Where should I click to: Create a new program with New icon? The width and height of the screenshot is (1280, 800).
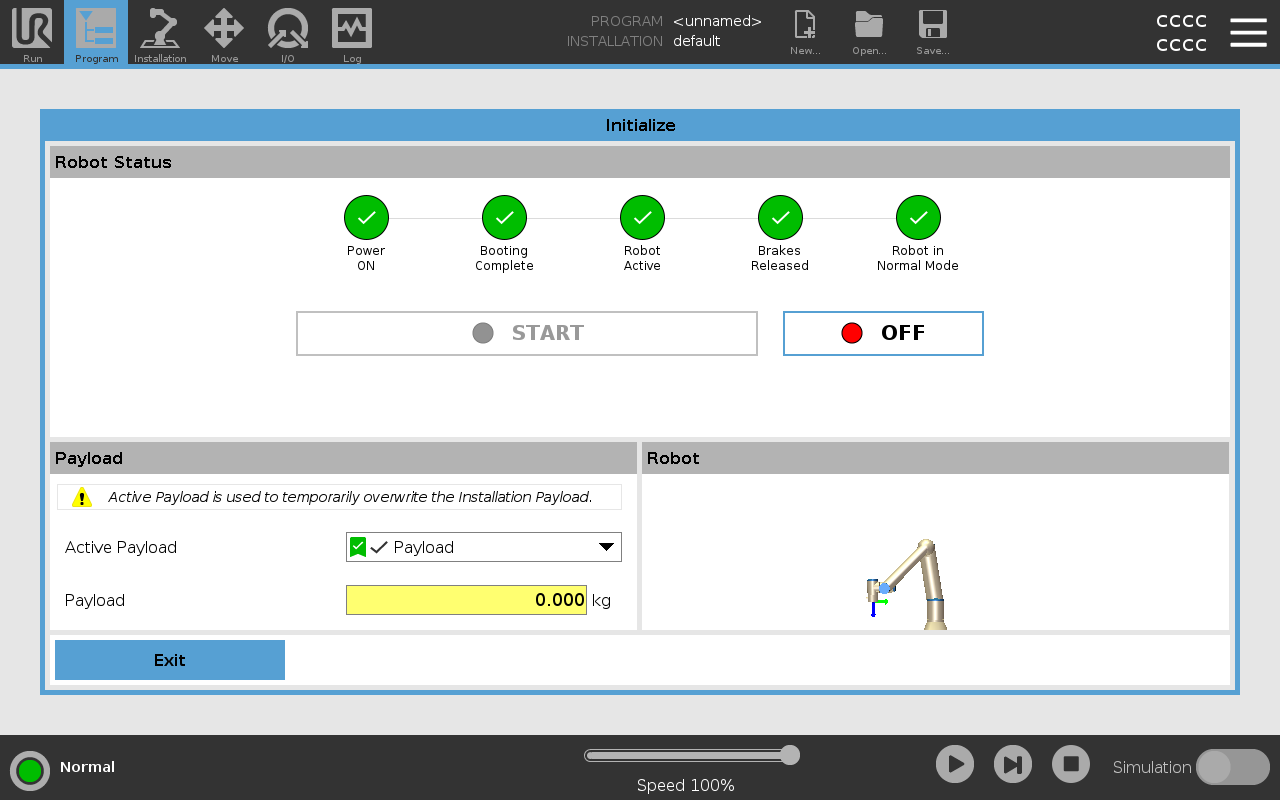(805, 32)
